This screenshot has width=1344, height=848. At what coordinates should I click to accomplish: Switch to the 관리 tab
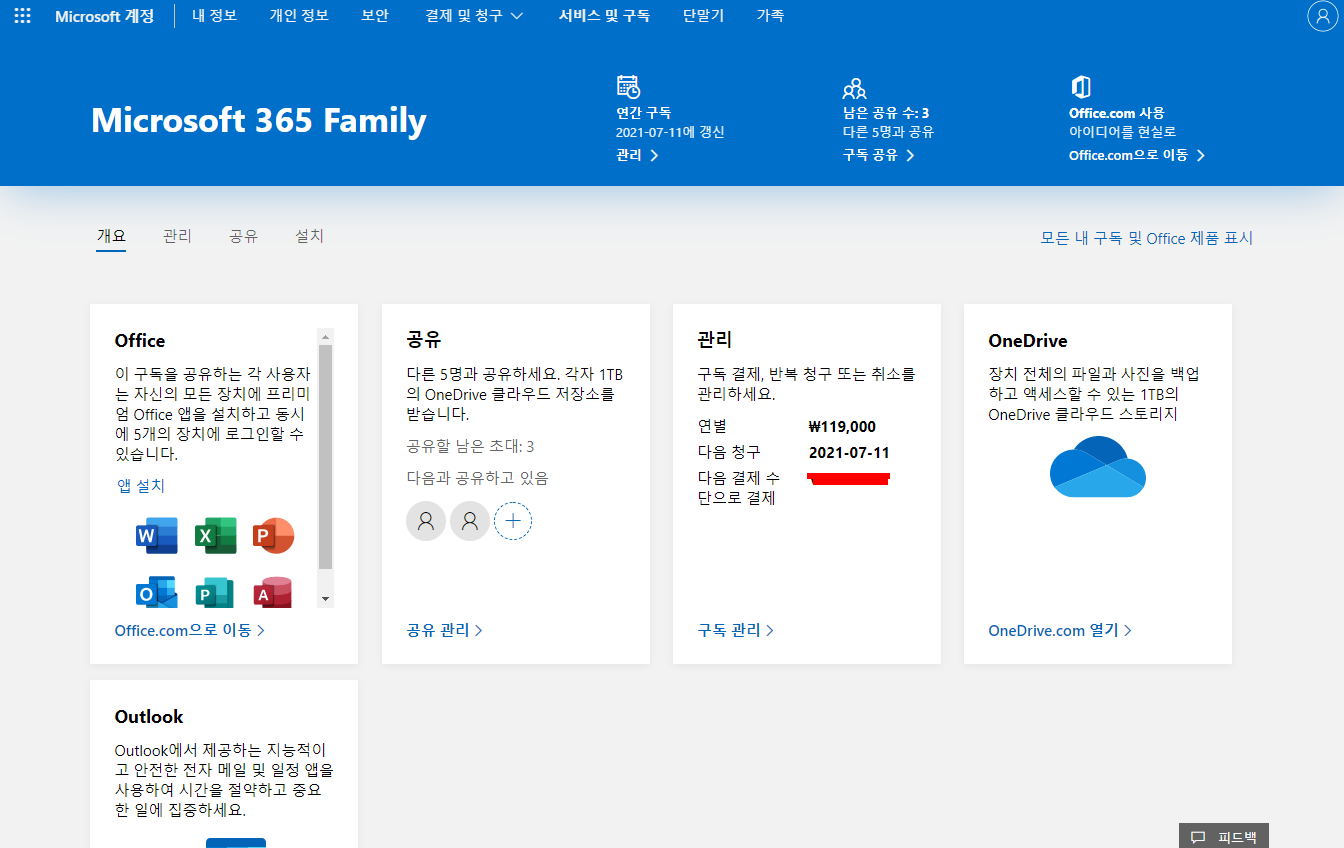pyautogui.click(x=177, y=236)
